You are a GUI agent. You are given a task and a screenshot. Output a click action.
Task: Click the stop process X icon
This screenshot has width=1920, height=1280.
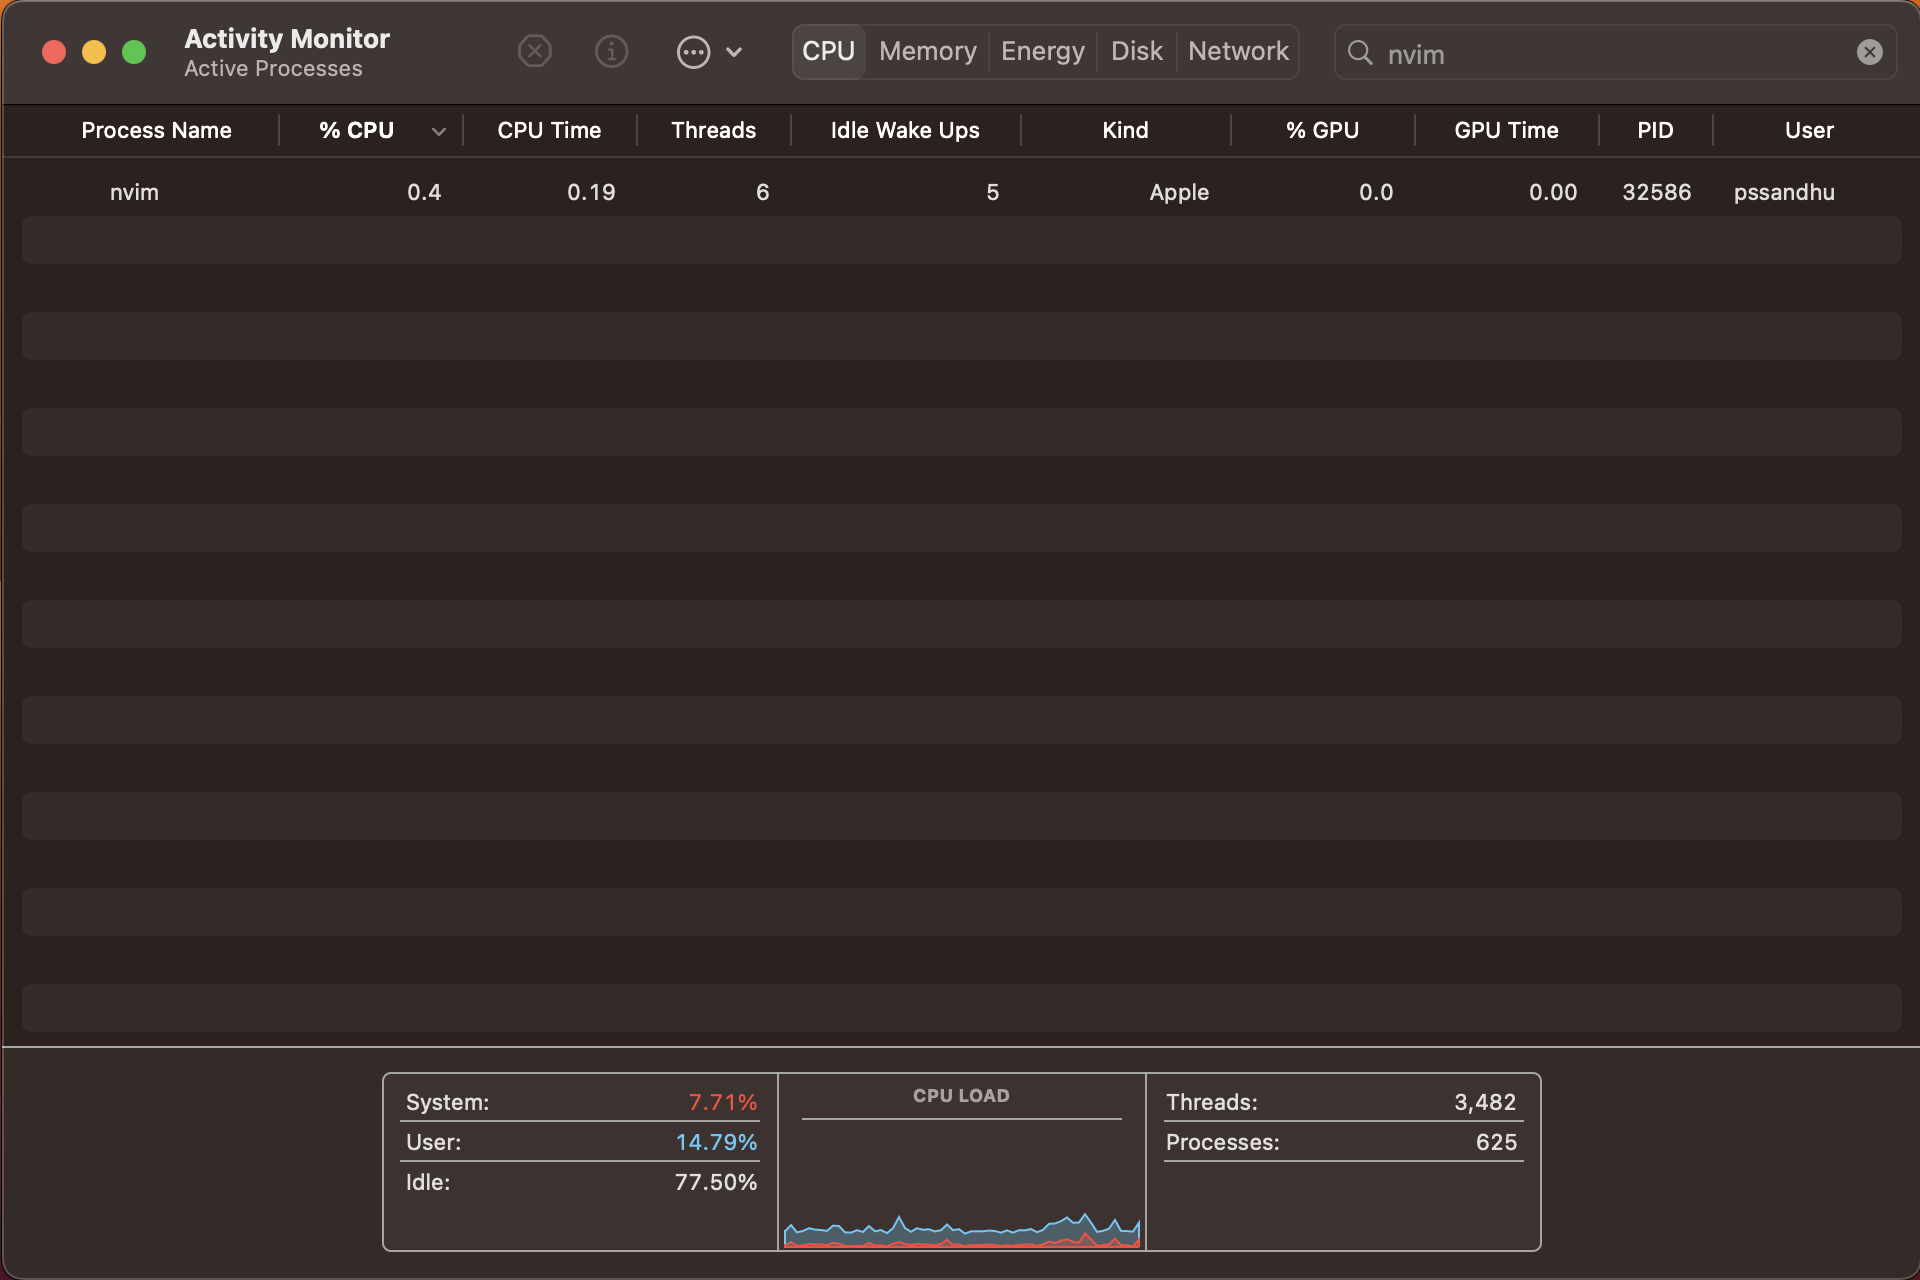(535, 51)
